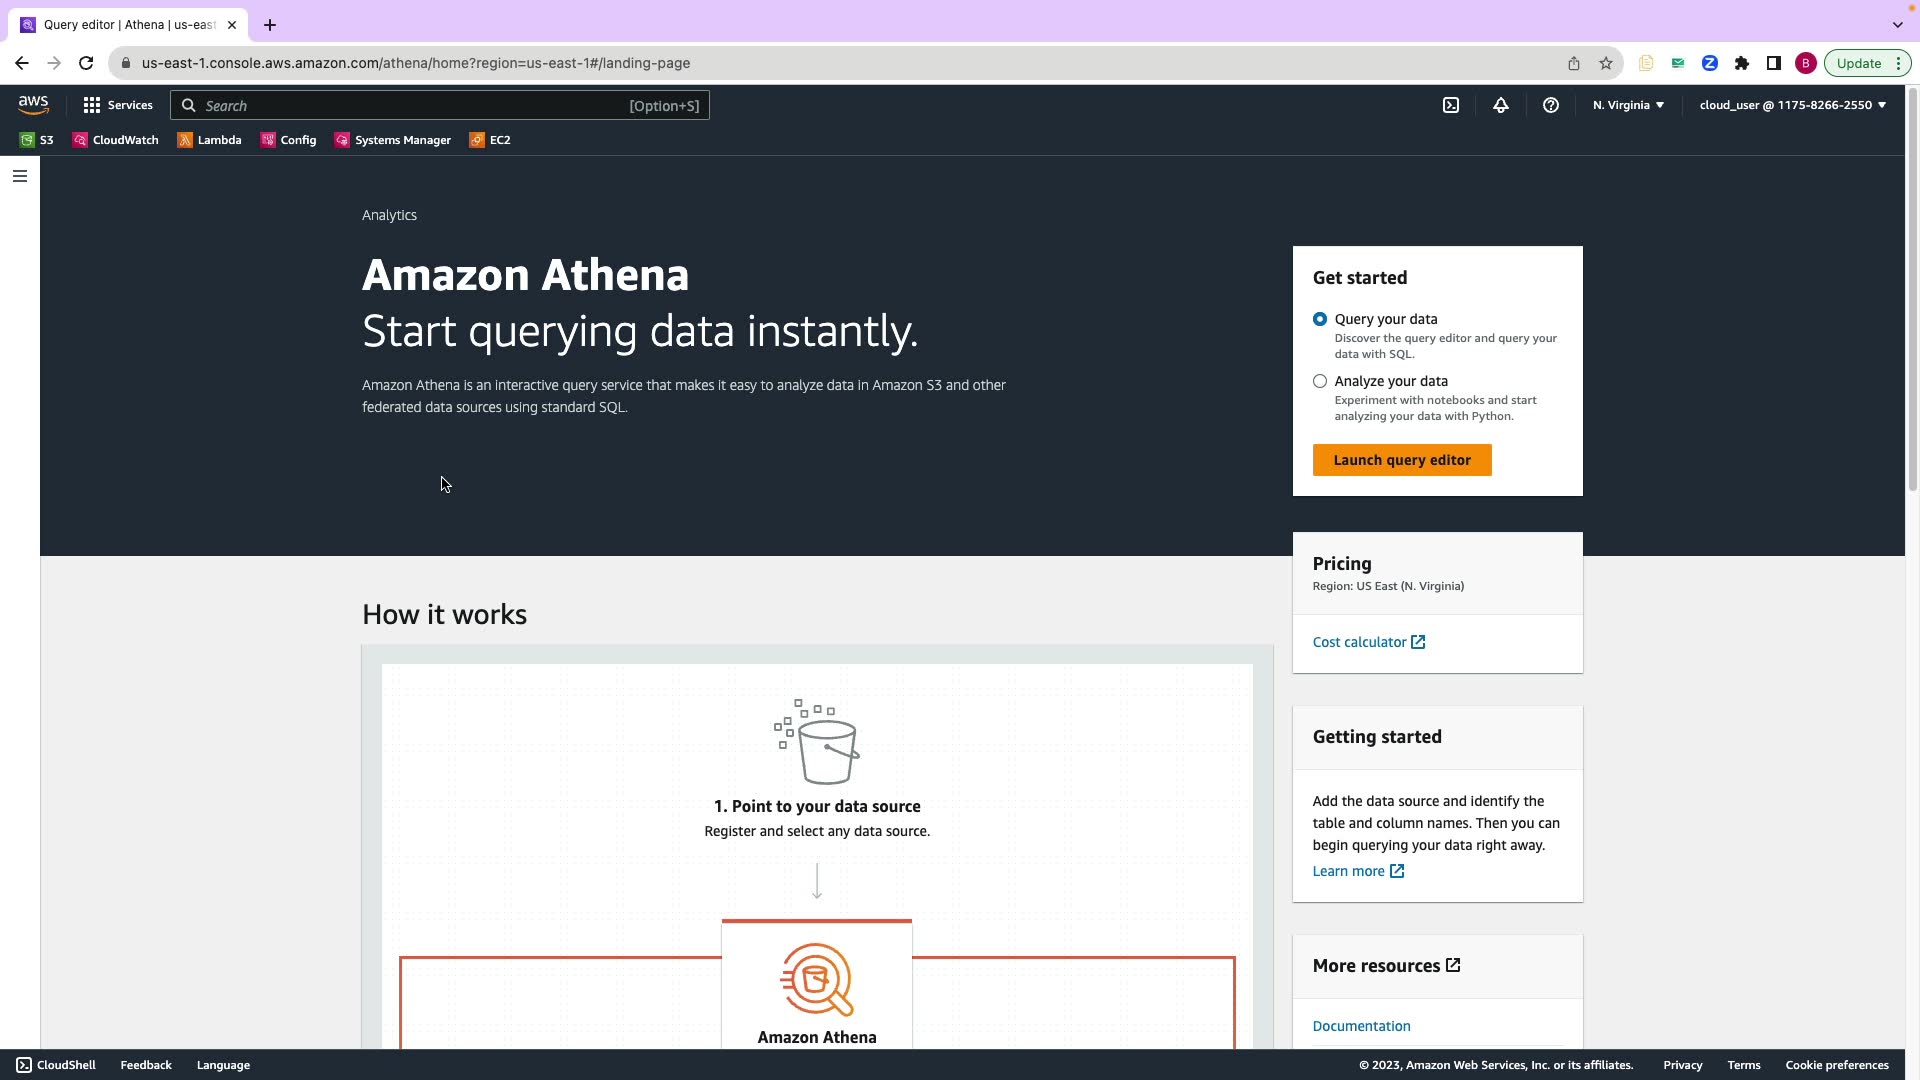Open the N. Virginia region dropdown
This screenshot has width=1920, height=1080.
1628,105
